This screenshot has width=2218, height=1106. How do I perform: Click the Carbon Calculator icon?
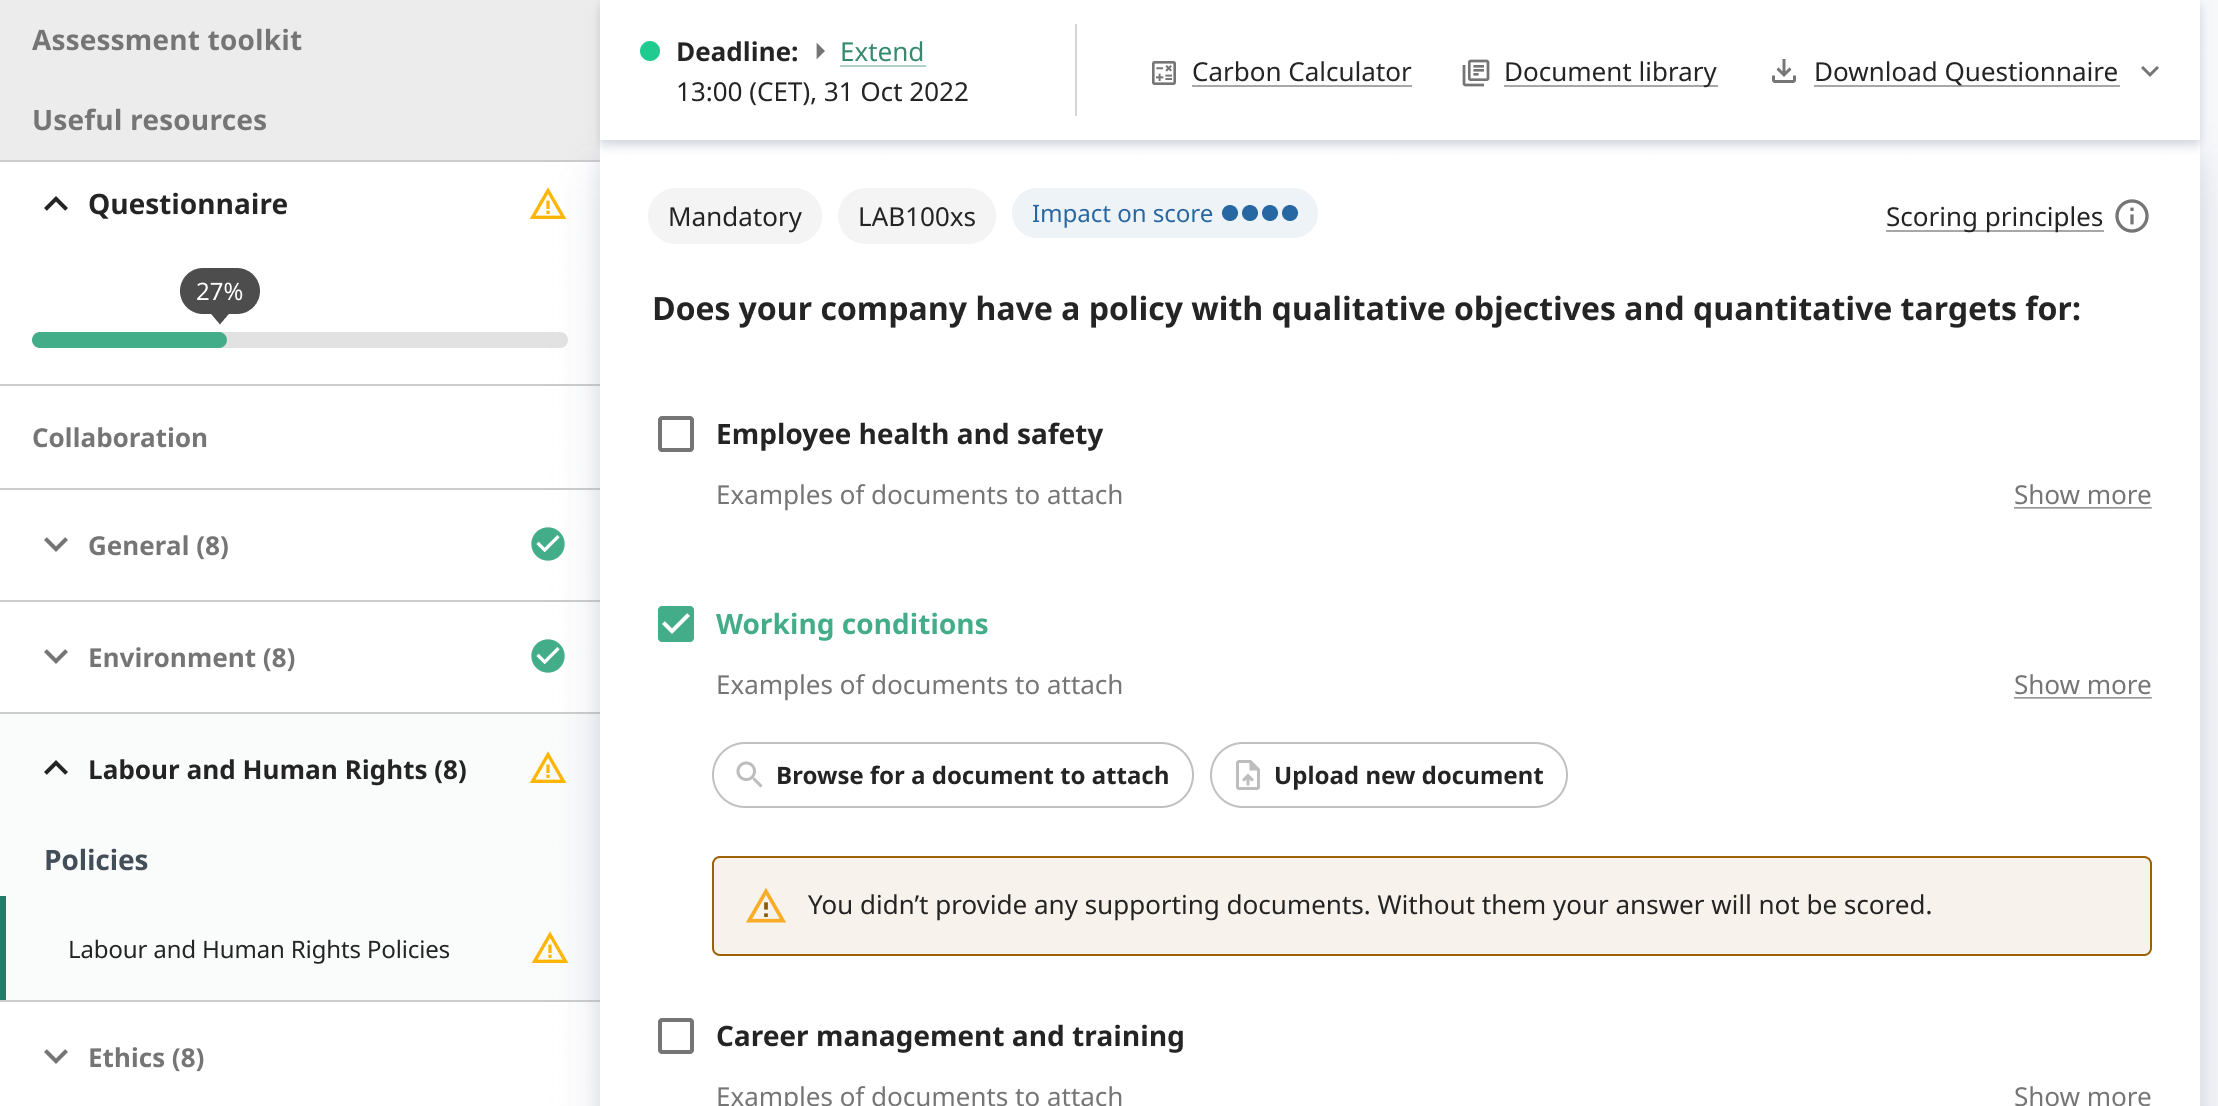tap(1163, 72)
